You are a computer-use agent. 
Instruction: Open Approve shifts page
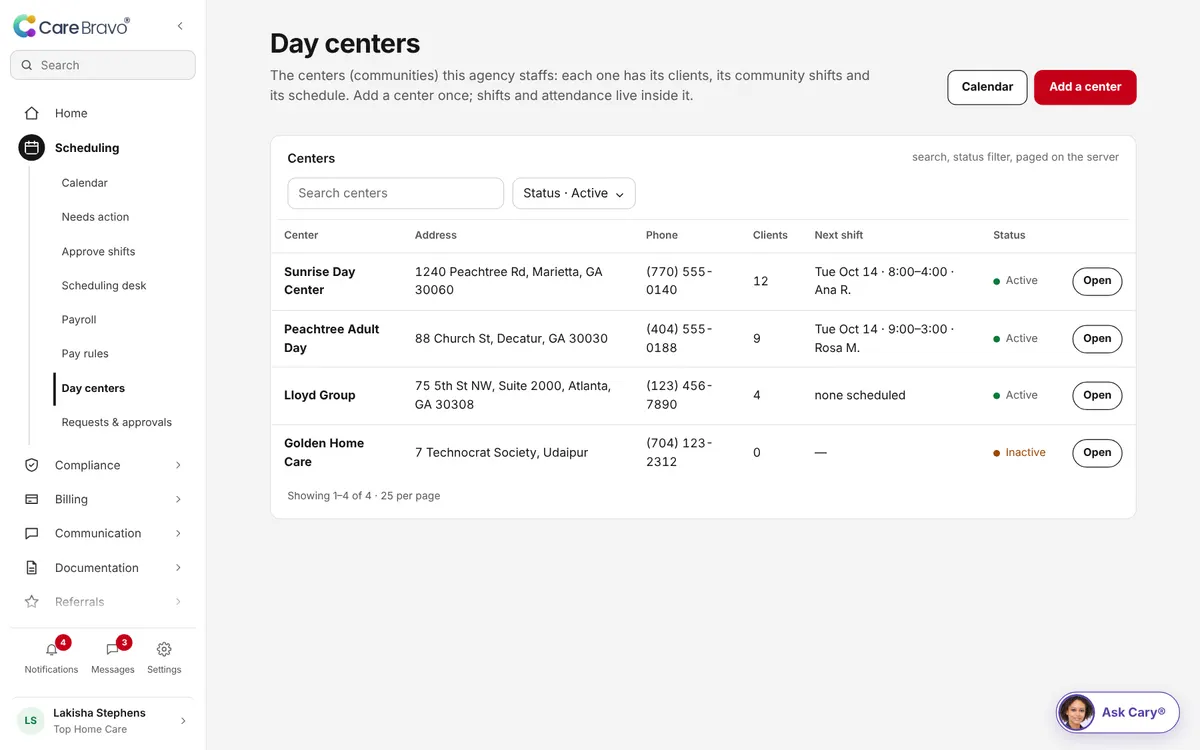click(98, 252)
